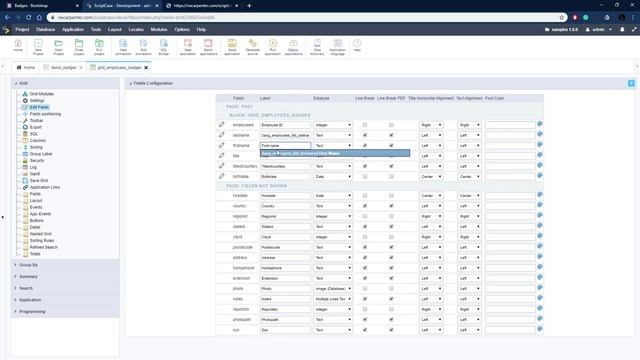Toggle Line Break checkbox for lastname
Image resolution: width=640 pixels, height=360 pixels.
pyautogui.click(x=365, y=135)
